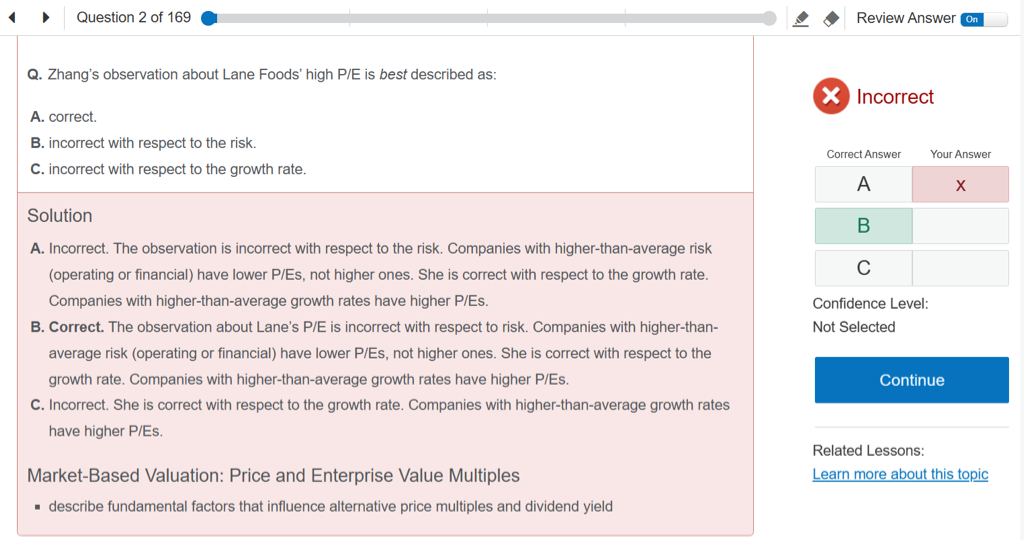Select answer choice B about risk

coord(143,143)
